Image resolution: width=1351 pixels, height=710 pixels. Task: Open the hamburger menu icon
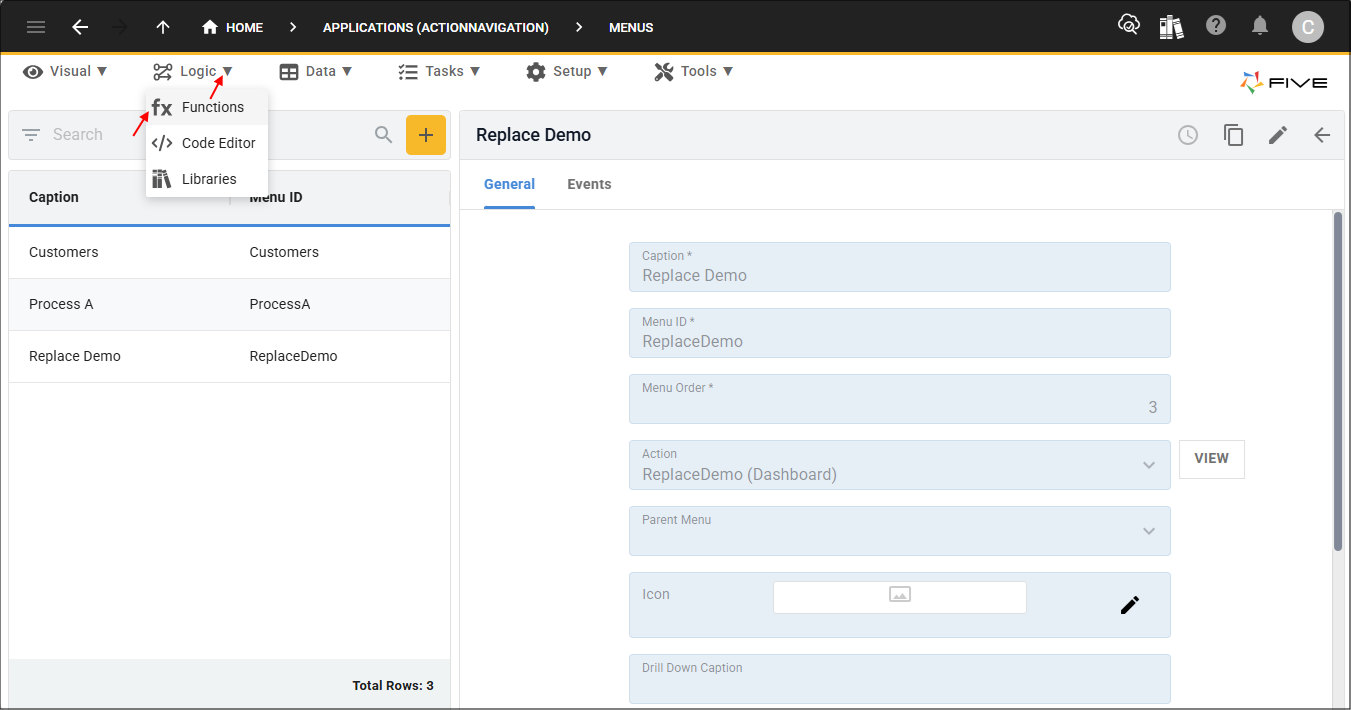pos(36,27)
